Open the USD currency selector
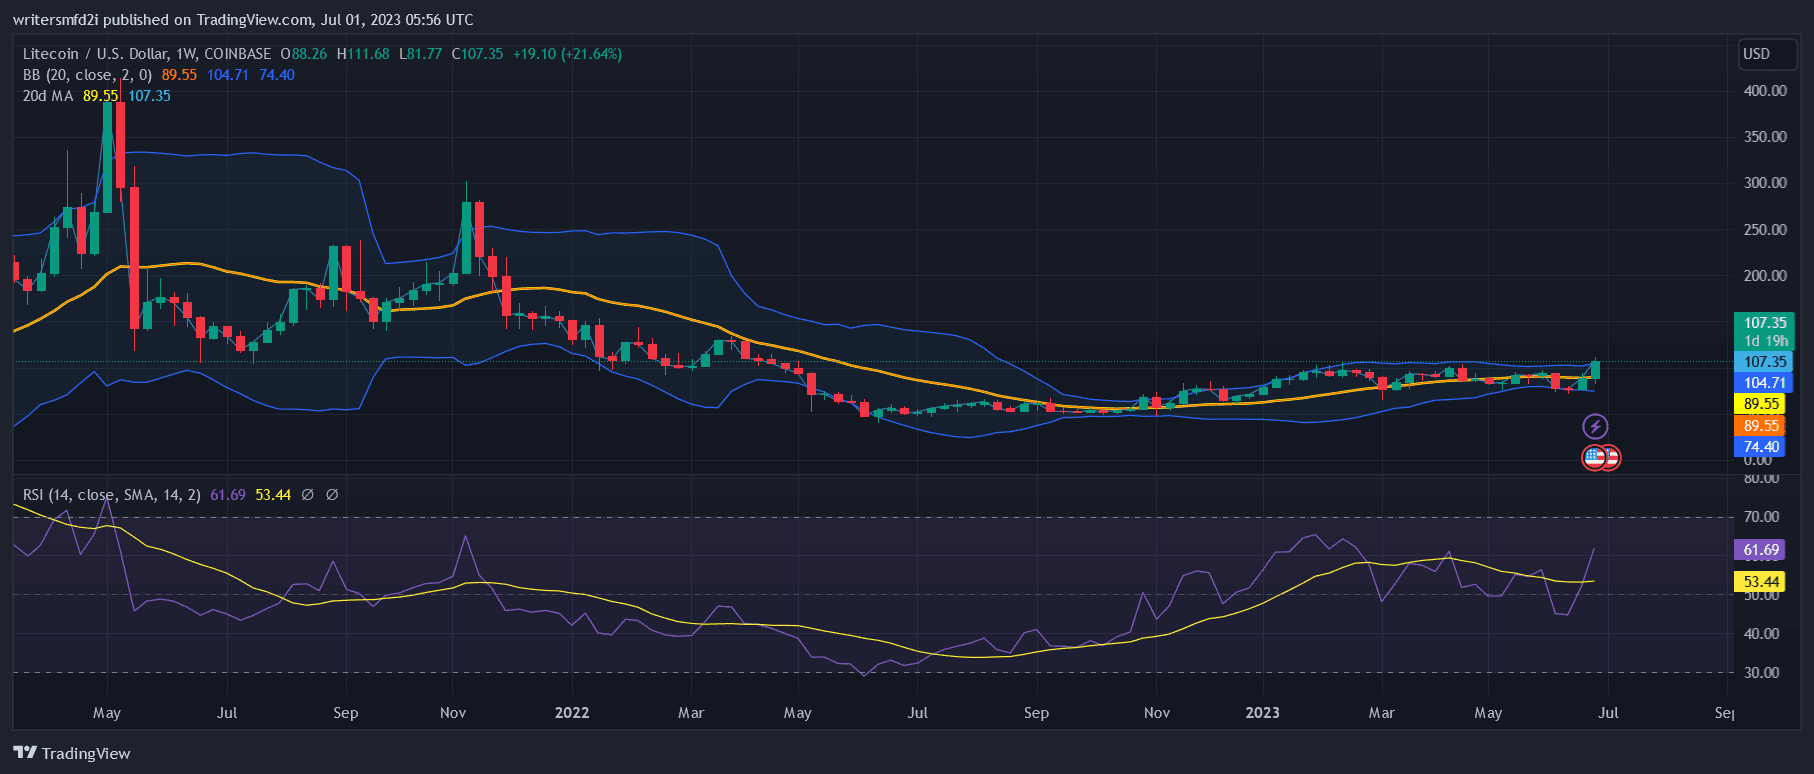The image size is (1814, 774). 1756,54
